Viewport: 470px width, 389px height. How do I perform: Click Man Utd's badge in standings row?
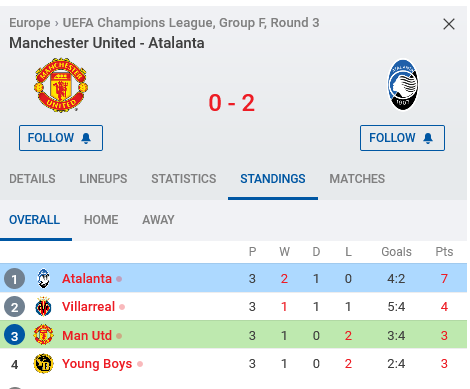point(43,335)
